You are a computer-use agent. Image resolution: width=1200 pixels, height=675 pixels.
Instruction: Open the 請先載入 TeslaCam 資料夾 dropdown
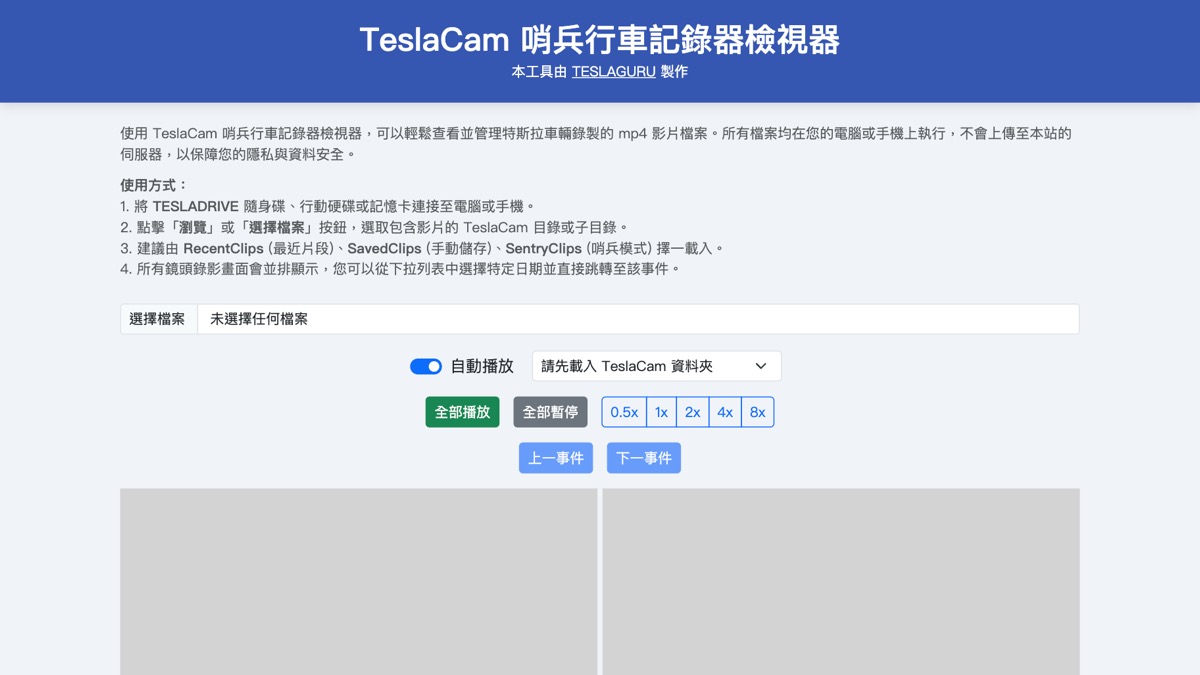656,366
